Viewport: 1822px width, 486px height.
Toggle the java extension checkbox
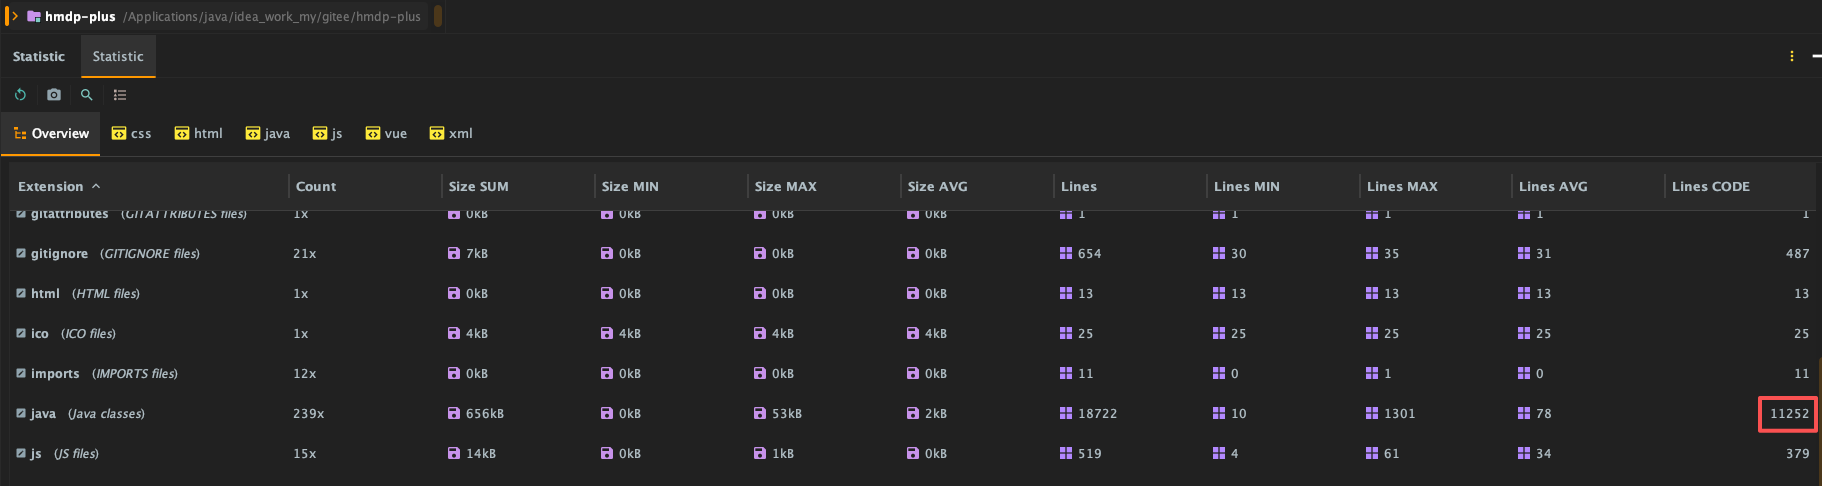[21, 413]
